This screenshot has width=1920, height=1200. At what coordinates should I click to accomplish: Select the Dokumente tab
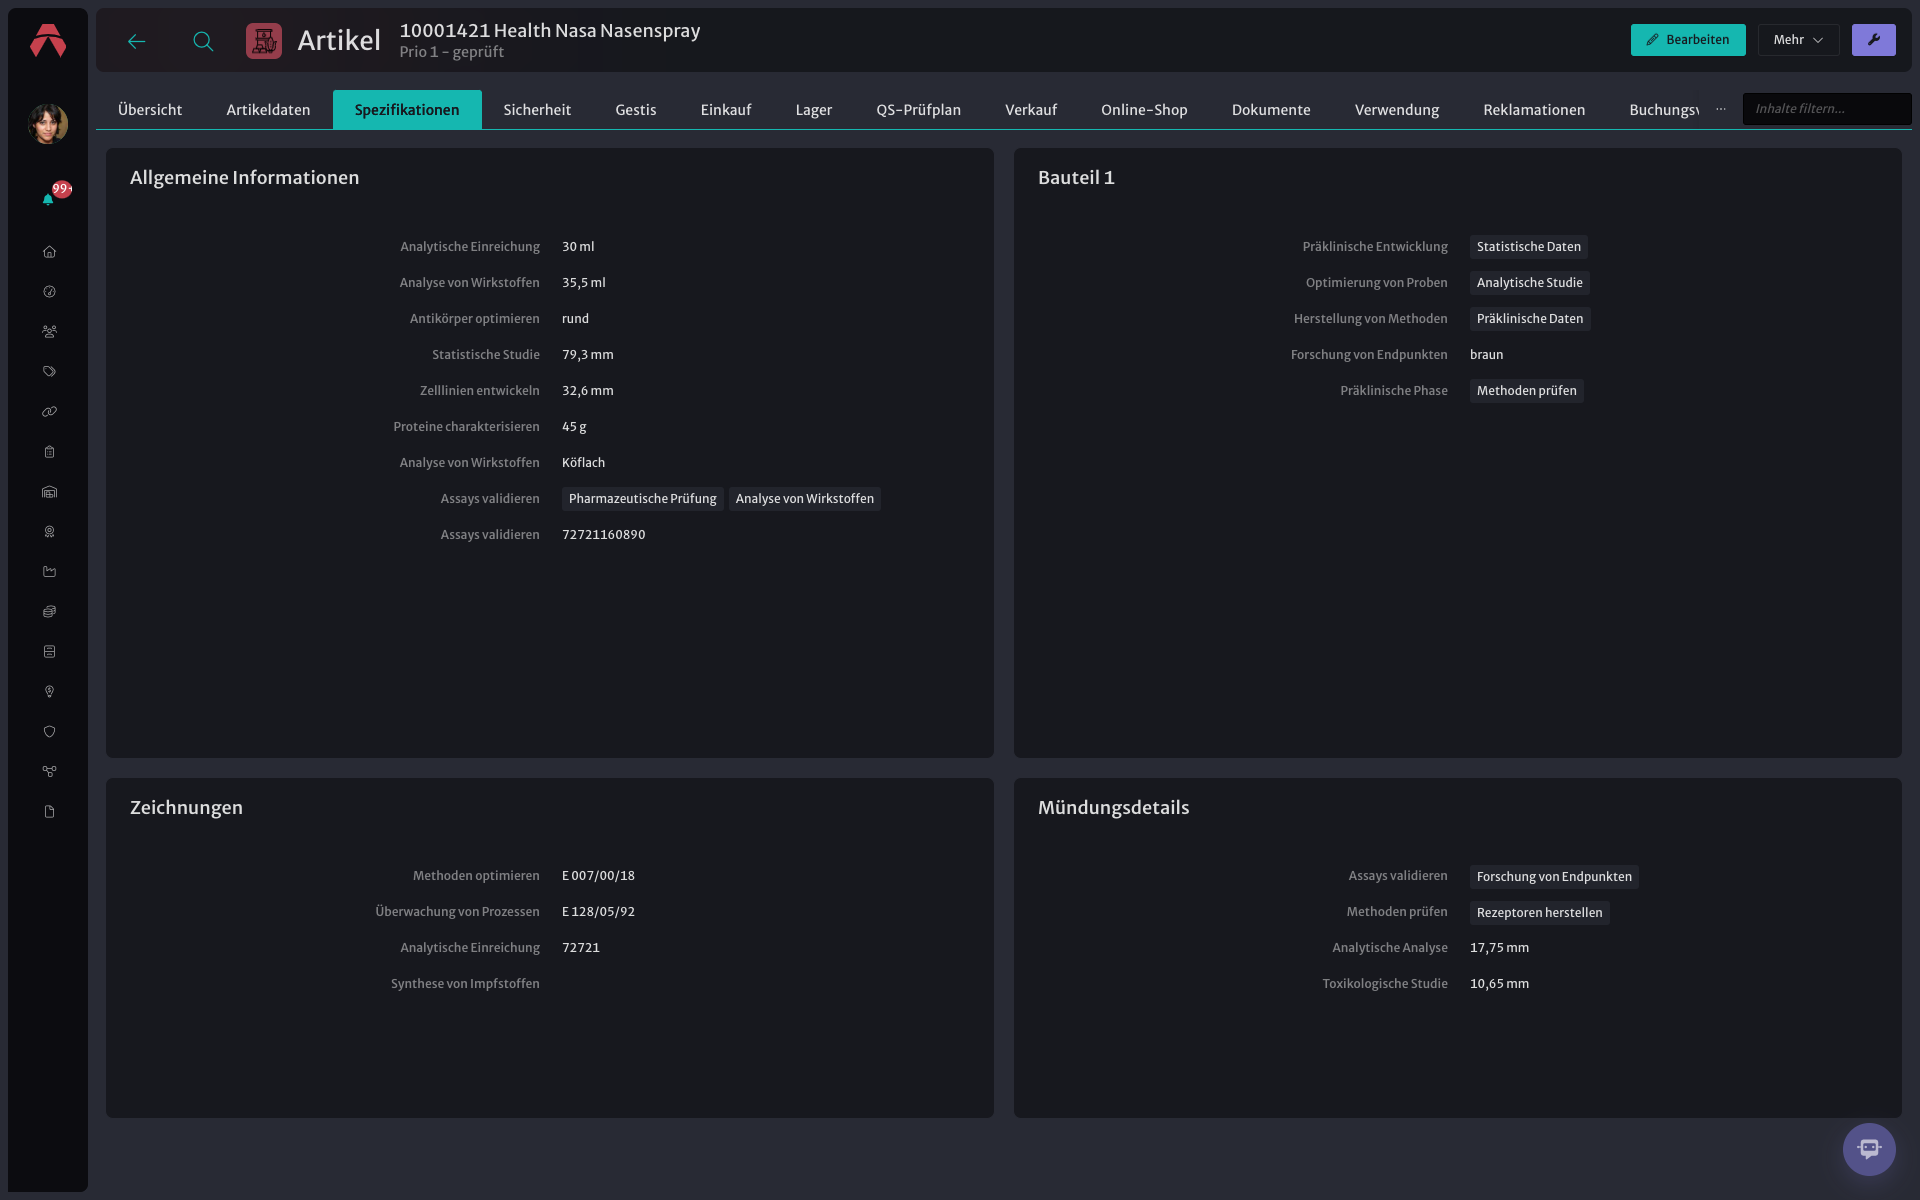pos(1270,110)
